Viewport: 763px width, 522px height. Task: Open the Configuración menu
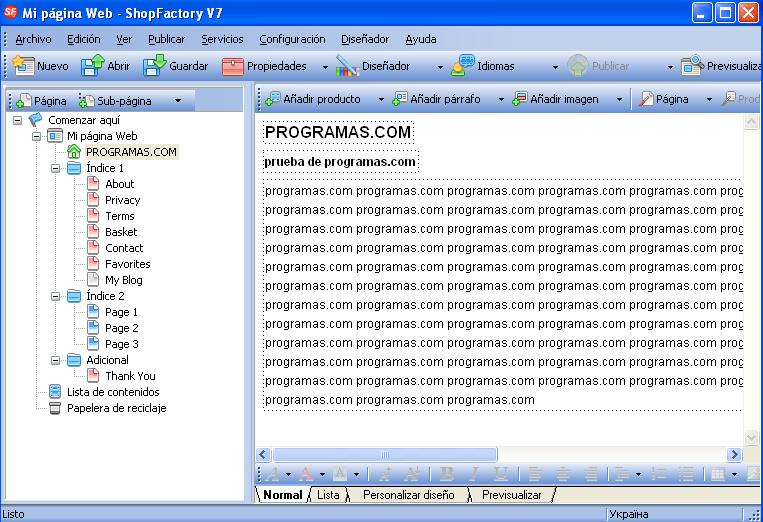292,39
